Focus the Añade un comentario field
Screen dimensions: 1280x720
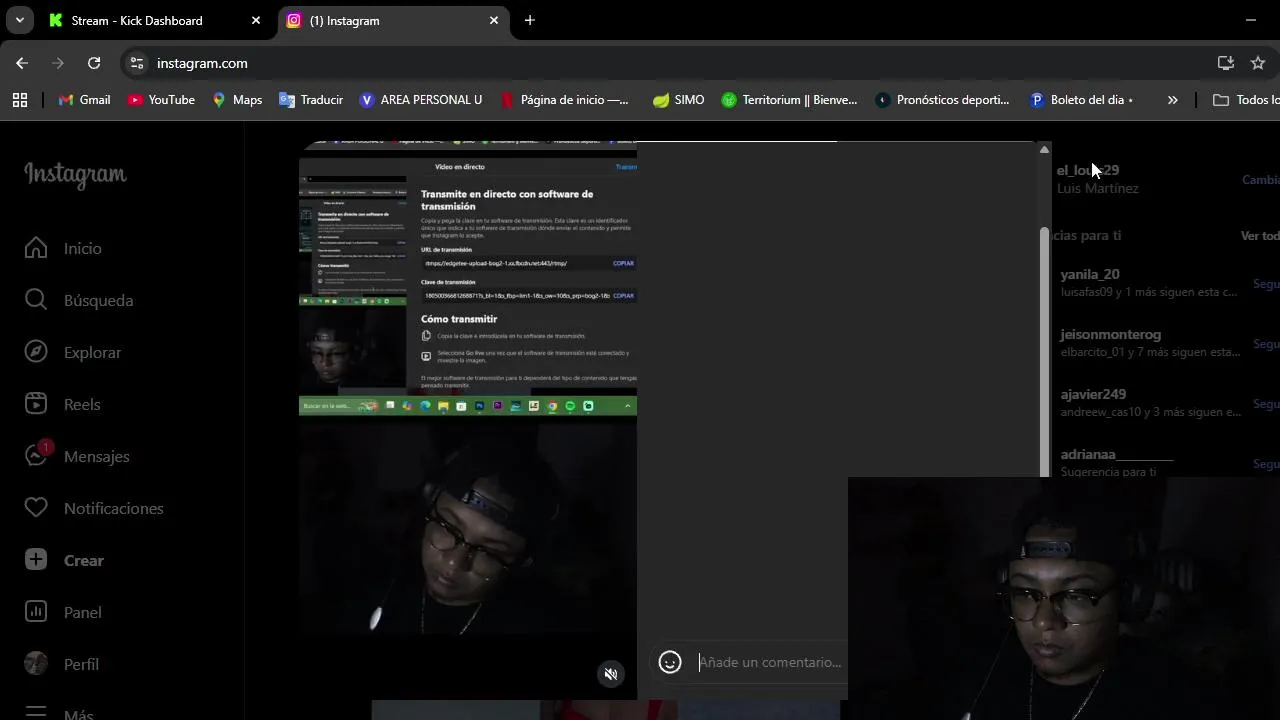[770, 662]
